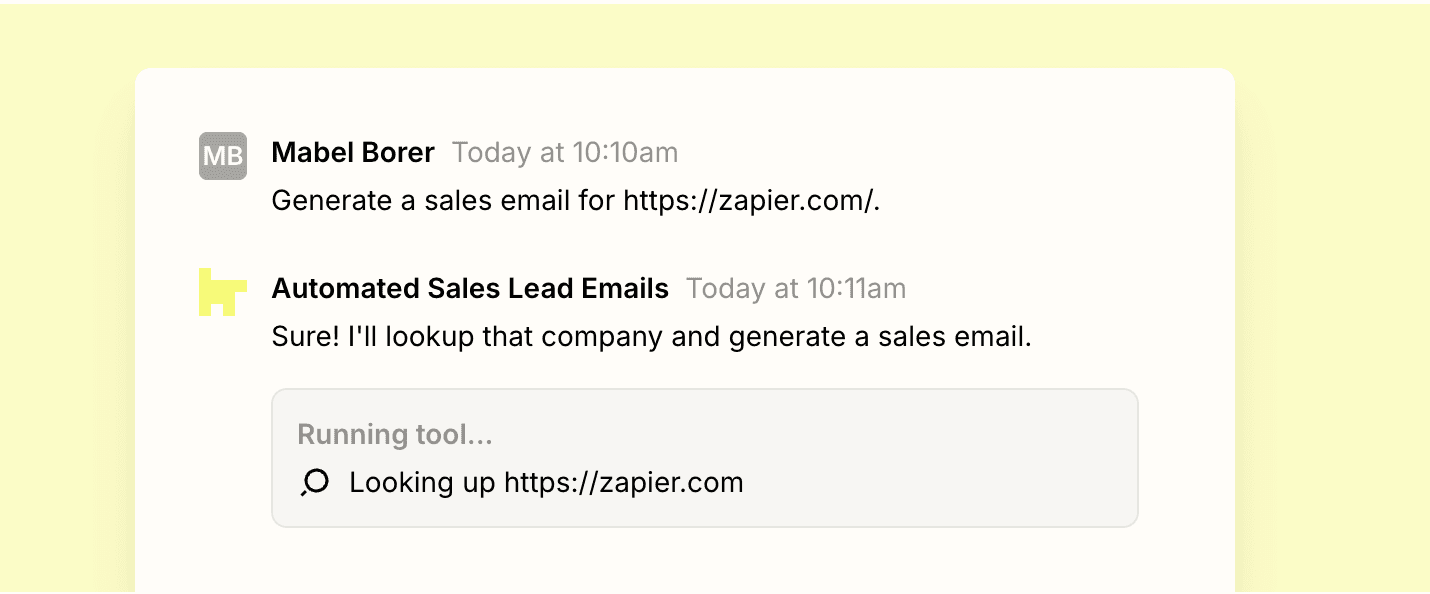Select the Automated Sales Lead Emails sender name

(x=470, y=289)
